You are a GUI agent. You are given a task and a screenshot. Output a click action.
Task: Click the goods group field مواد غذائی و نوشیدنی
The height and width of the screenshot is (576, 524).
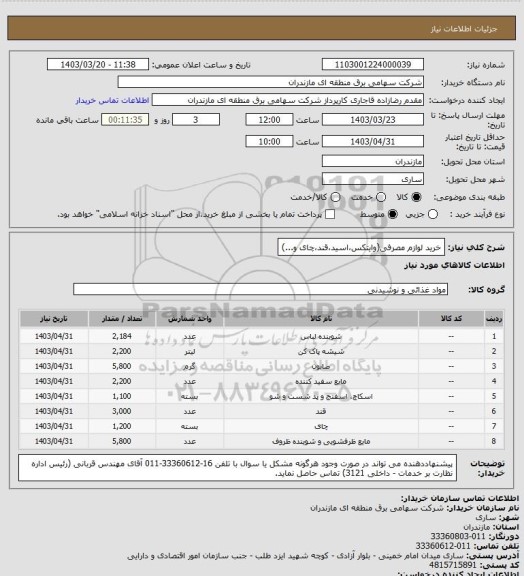[x=260, y=289]
